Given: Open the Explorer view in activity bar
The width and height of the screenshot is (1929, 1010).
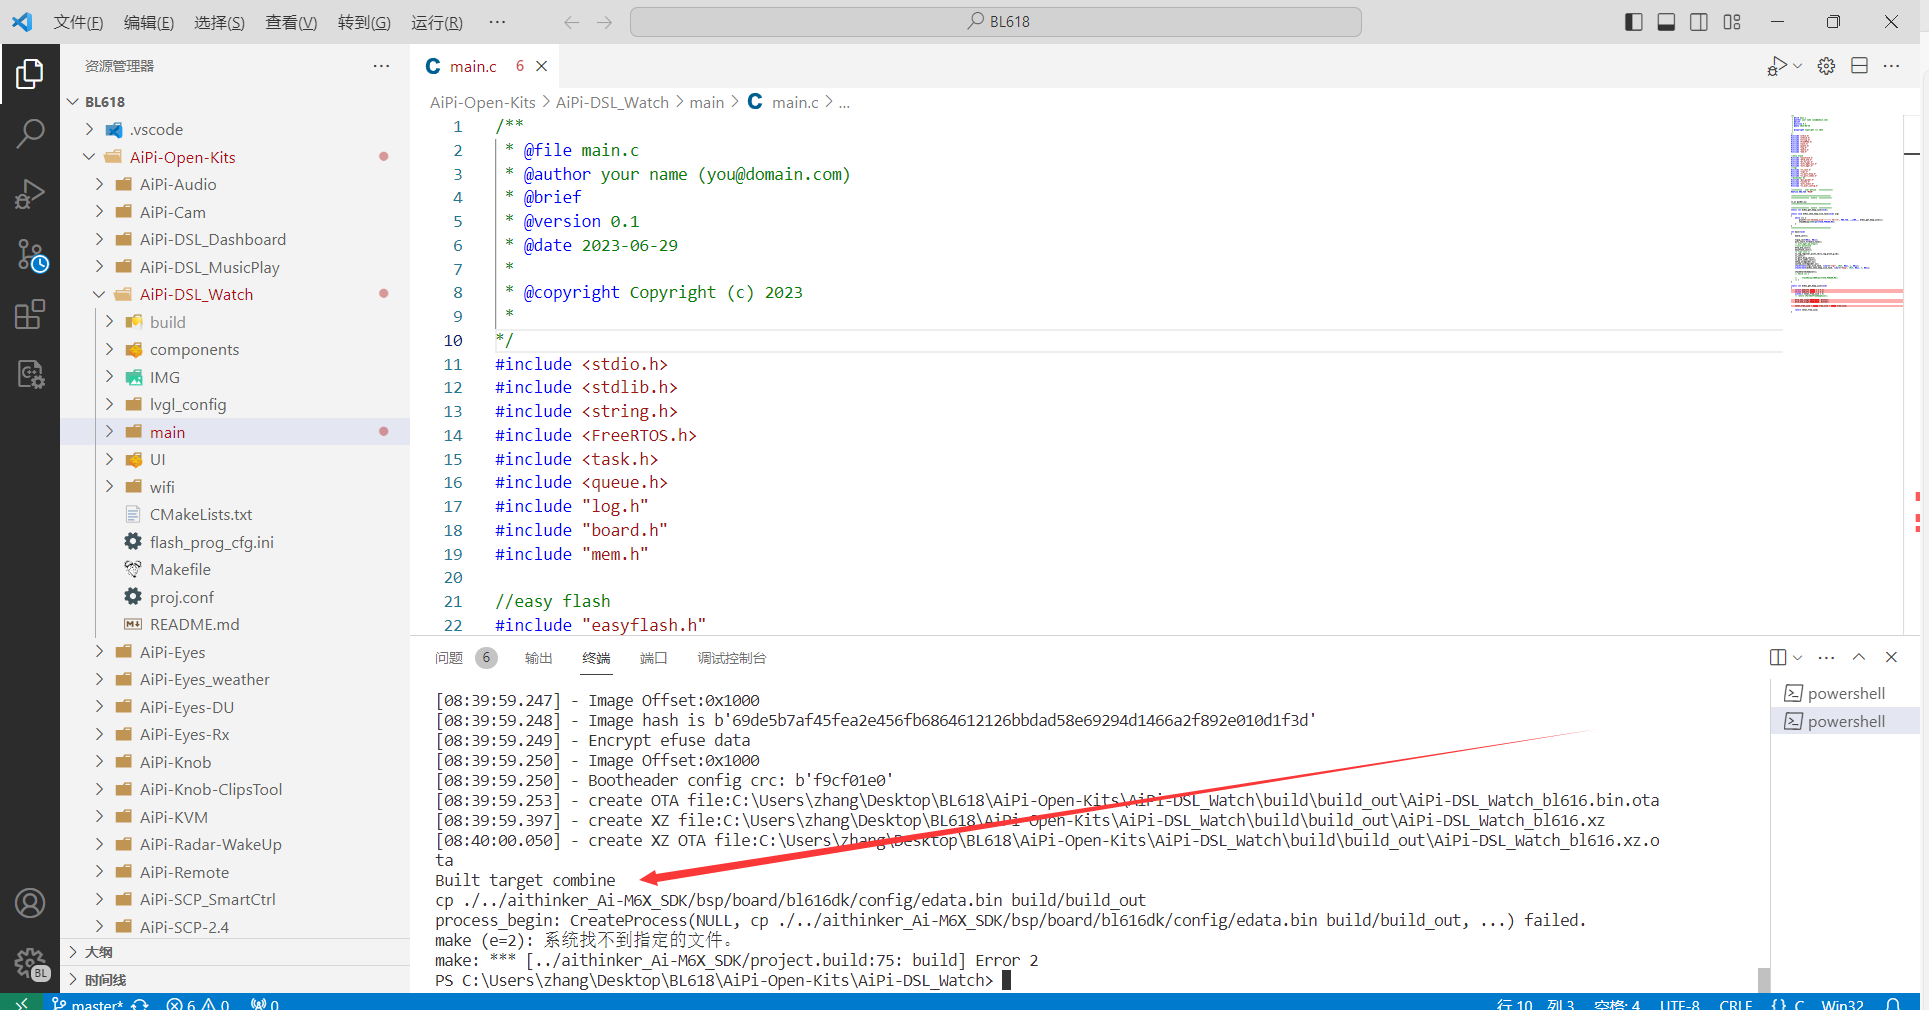Looking at the screenshot, I should (30, 73).
